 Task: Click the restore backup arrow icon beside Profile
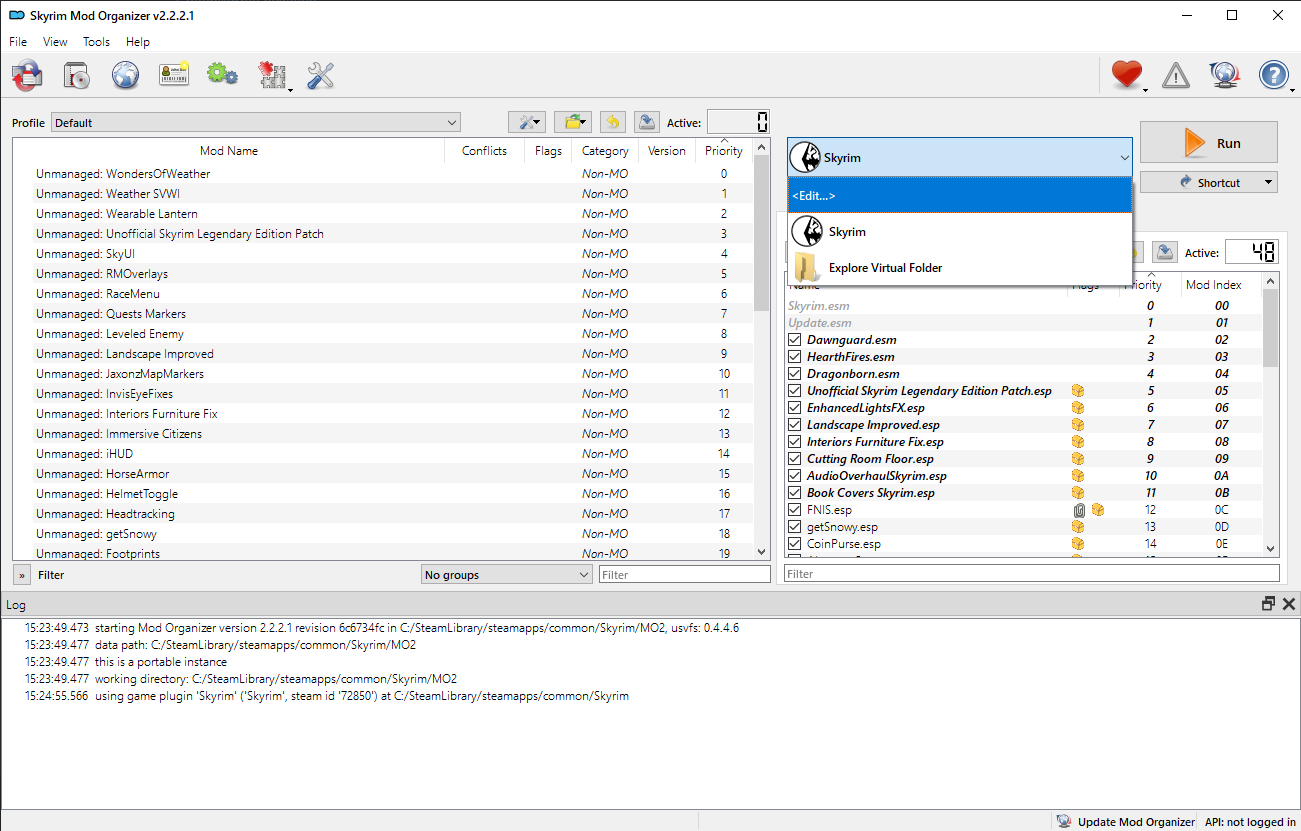pyautogui.click(x=612, y=122)
